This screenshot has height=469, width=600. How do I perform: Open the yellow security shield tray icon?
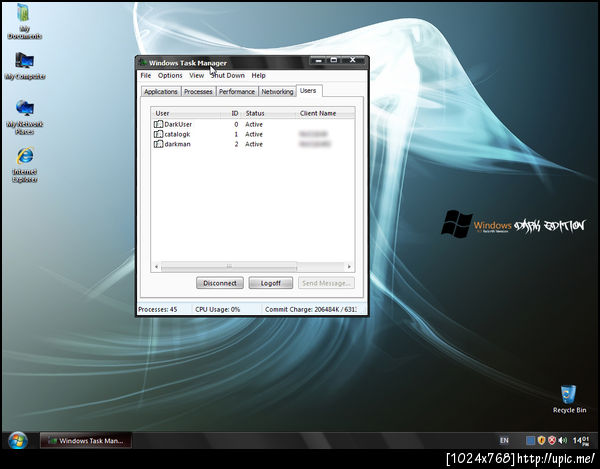541,441
